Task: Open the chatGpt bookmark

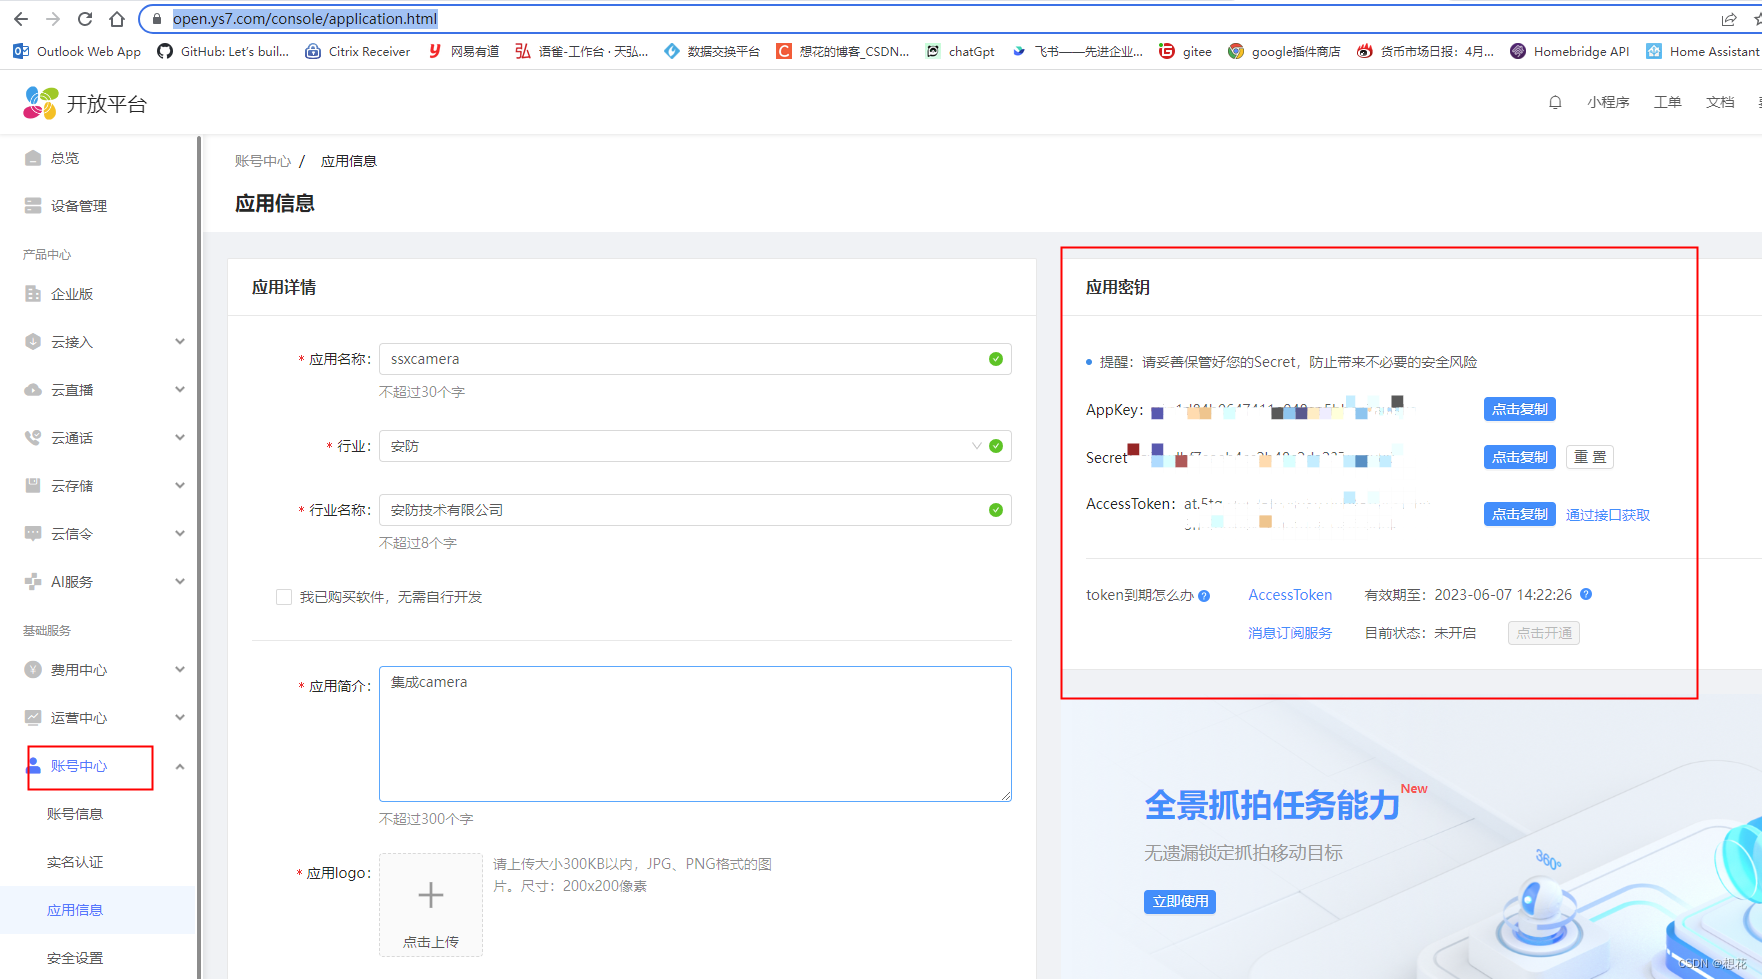Action: click(960, 51)
